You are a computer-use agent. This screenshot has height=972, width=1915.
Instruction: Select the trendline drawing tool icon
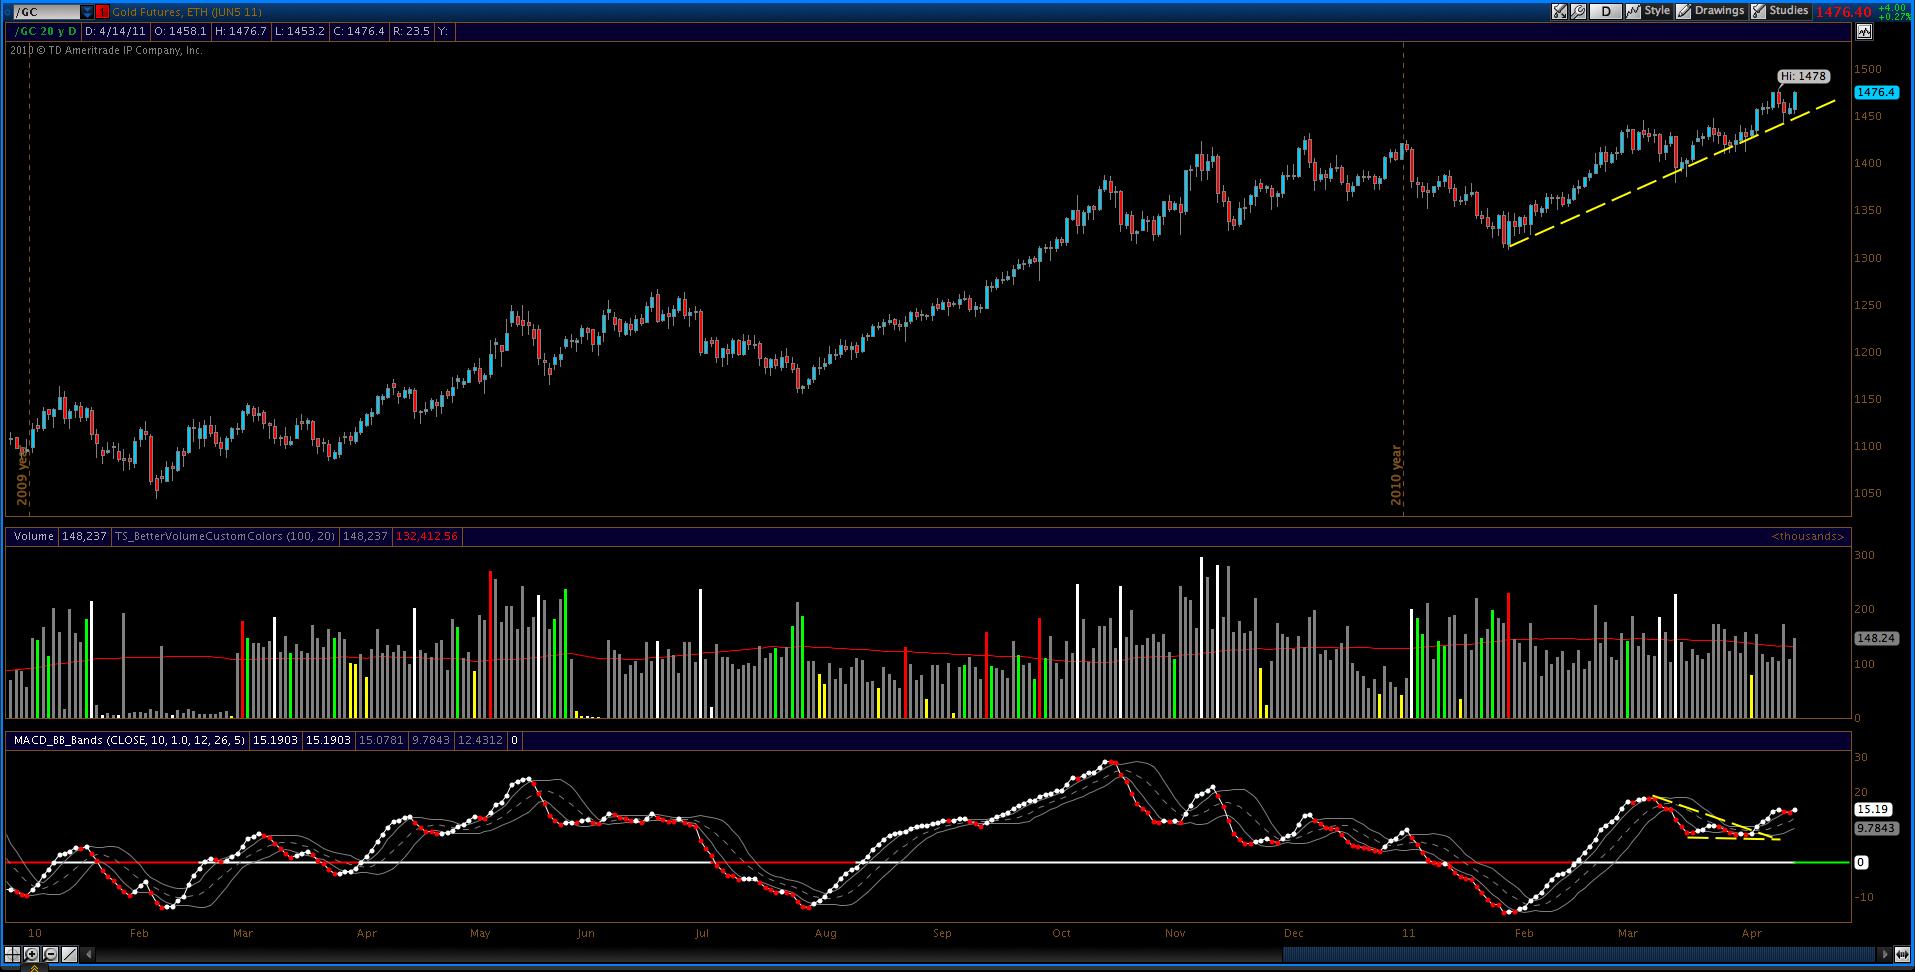69,954
